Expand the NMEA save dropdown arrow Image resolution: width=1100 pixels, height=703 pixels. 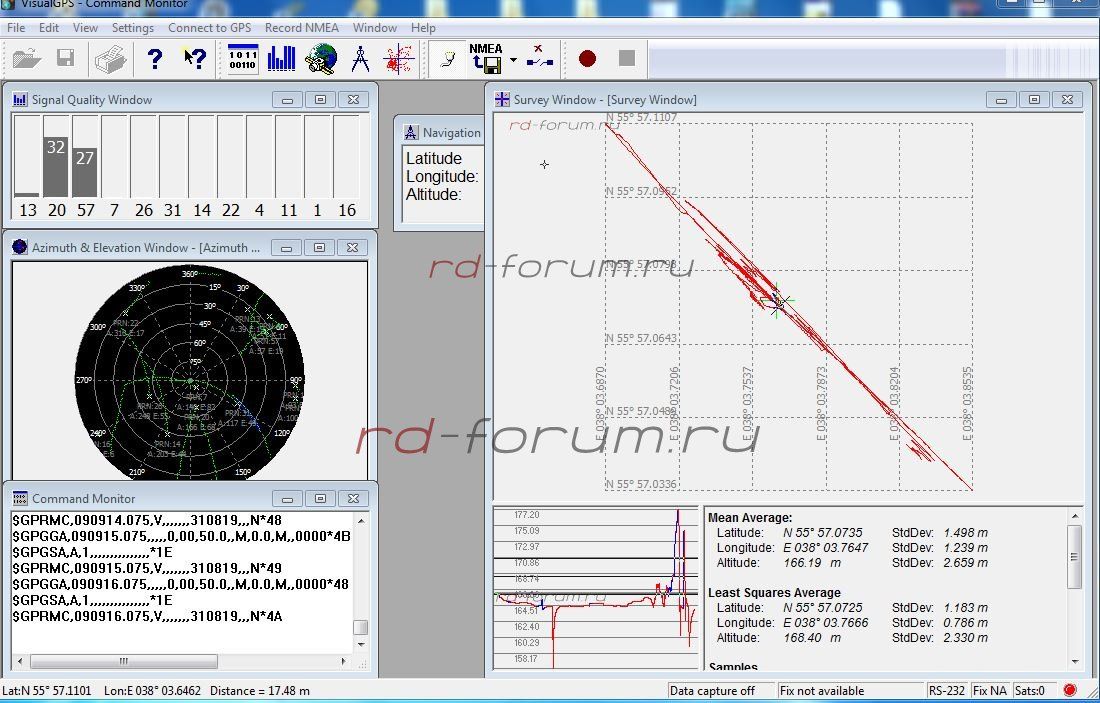(x=513, y=60)
